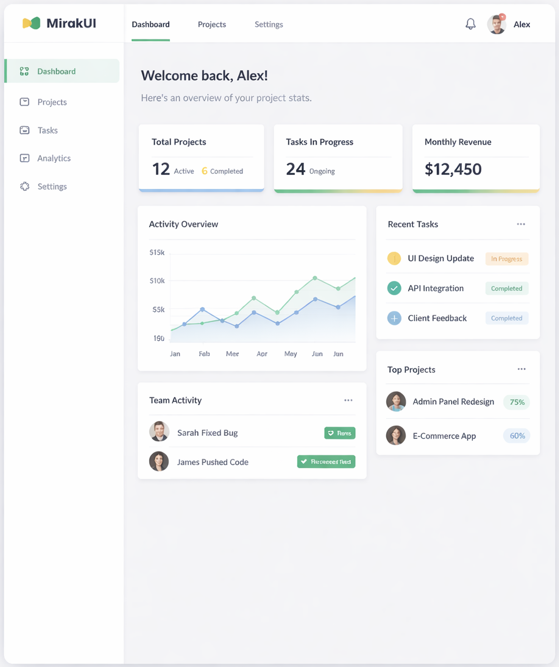This screenshot has height=667, width=559.
Task: Click the highest green point on the chart
Action: [x=315, y=278]
